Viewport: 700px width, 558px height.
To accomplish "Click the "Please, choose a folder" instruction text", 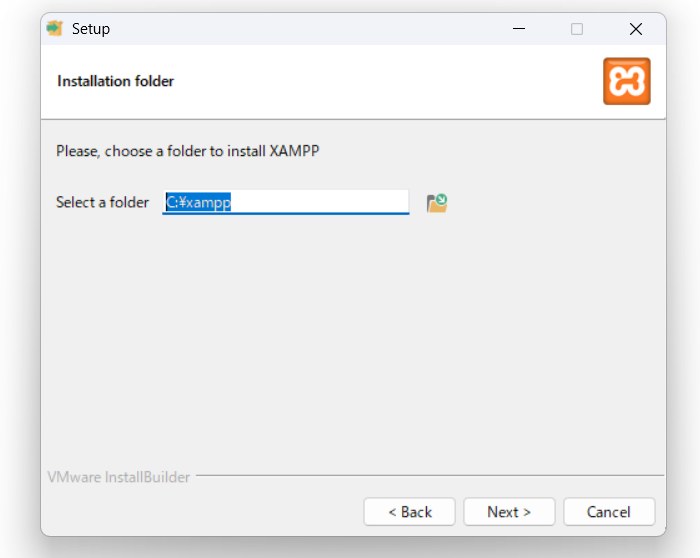I will point(187,152).
